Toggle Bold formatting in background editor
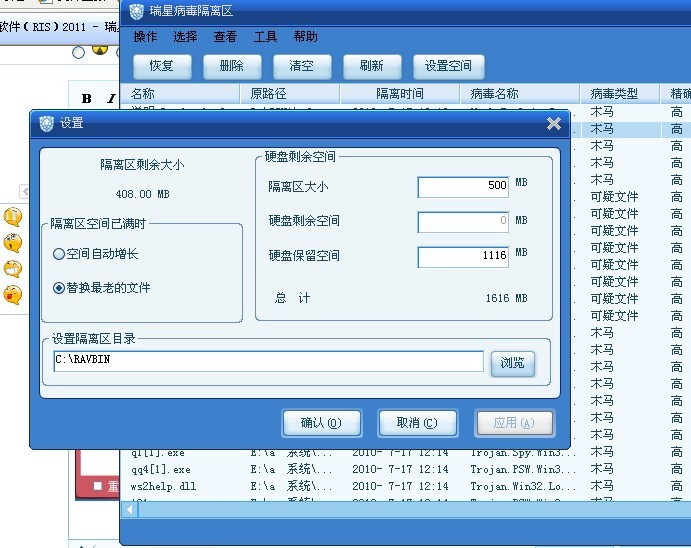 point(87,99)
